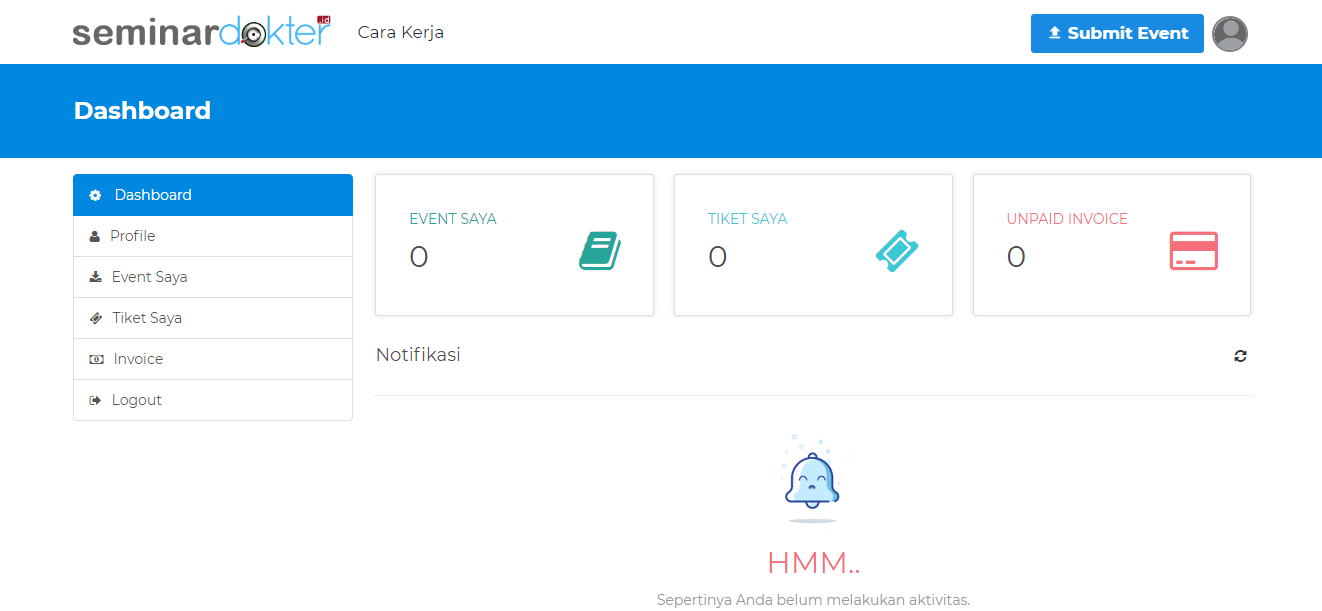
Task: Click the green book icon in Event Saya card
Action: tap(599, 251)
